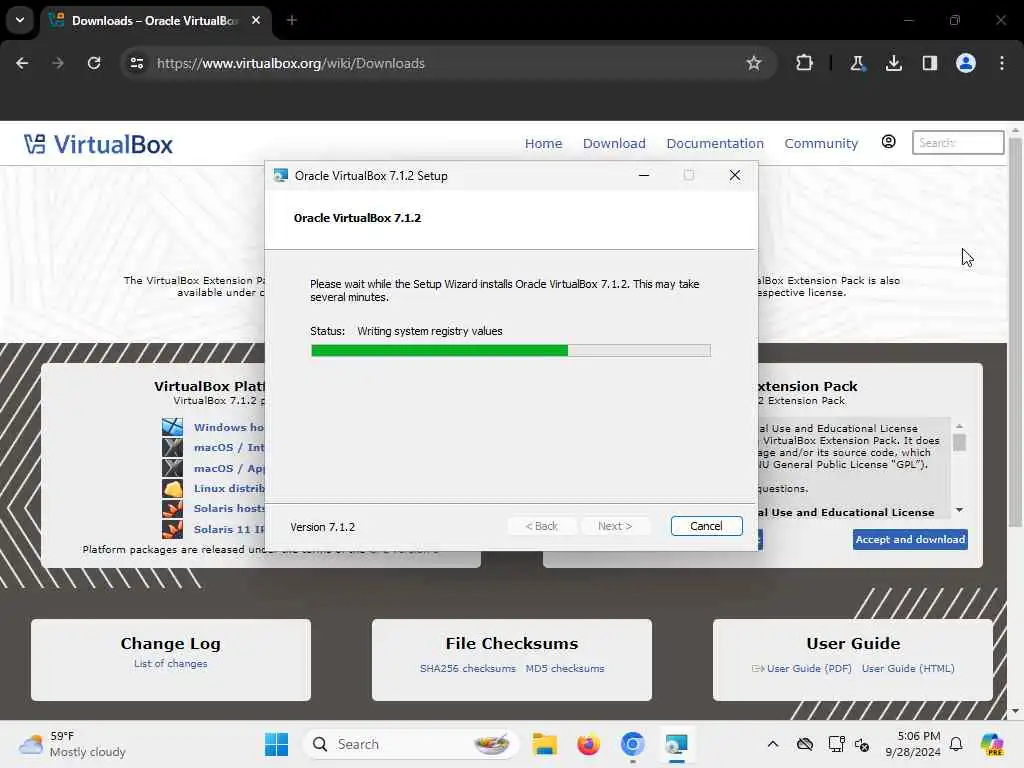Open the browser three-dot menu
This screenshot has height=768, width=1024.
tap(1002, 63)
